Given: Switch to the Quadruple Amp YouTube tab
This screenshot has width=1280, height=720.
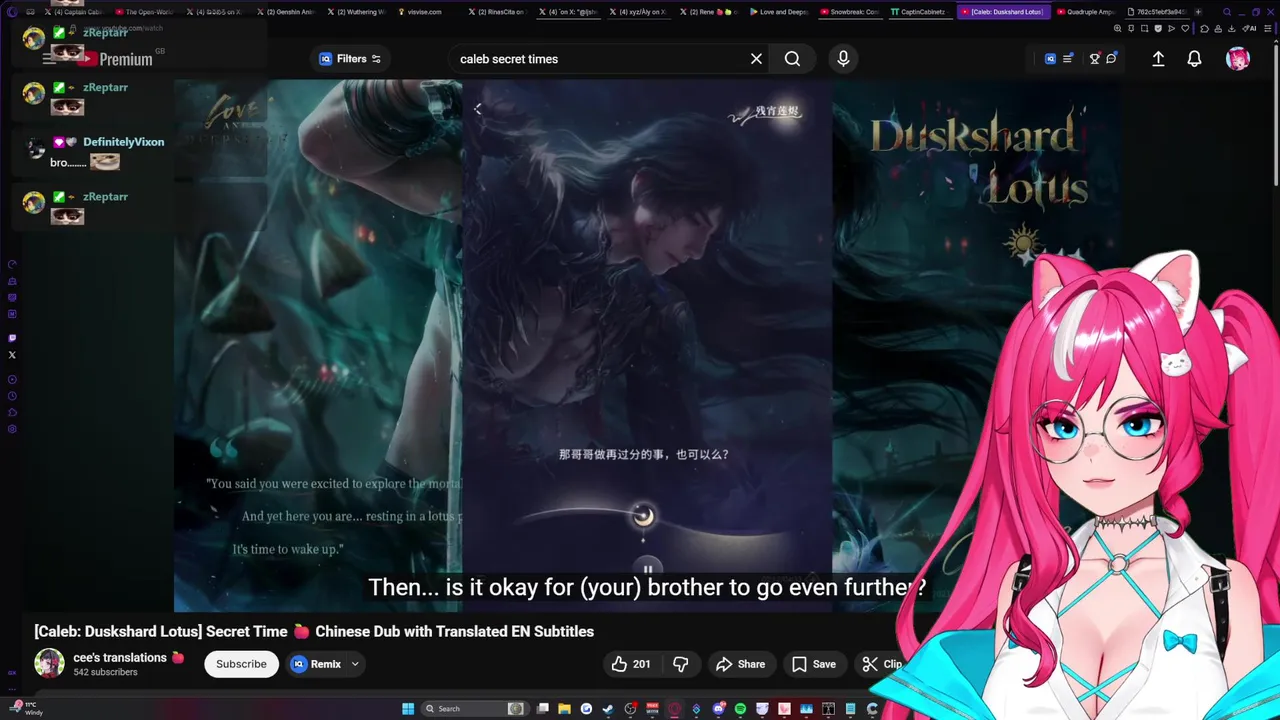Looking at the screenshot, I should (x=1085, y=12).
